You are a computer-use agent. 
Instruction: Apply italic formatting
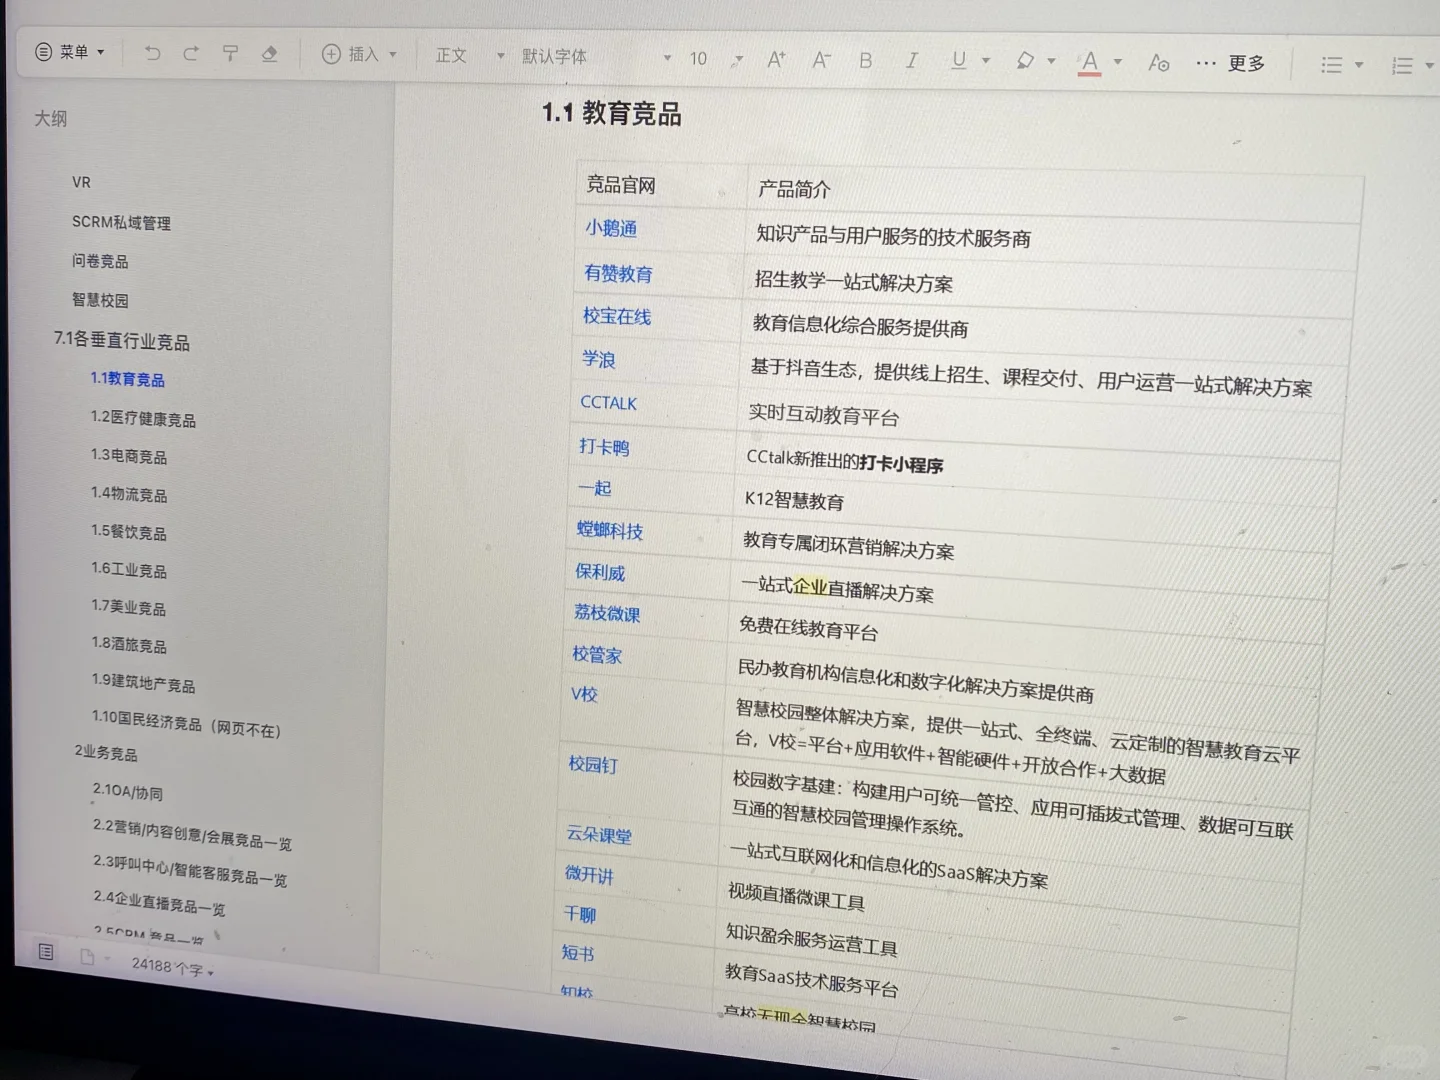912,61
